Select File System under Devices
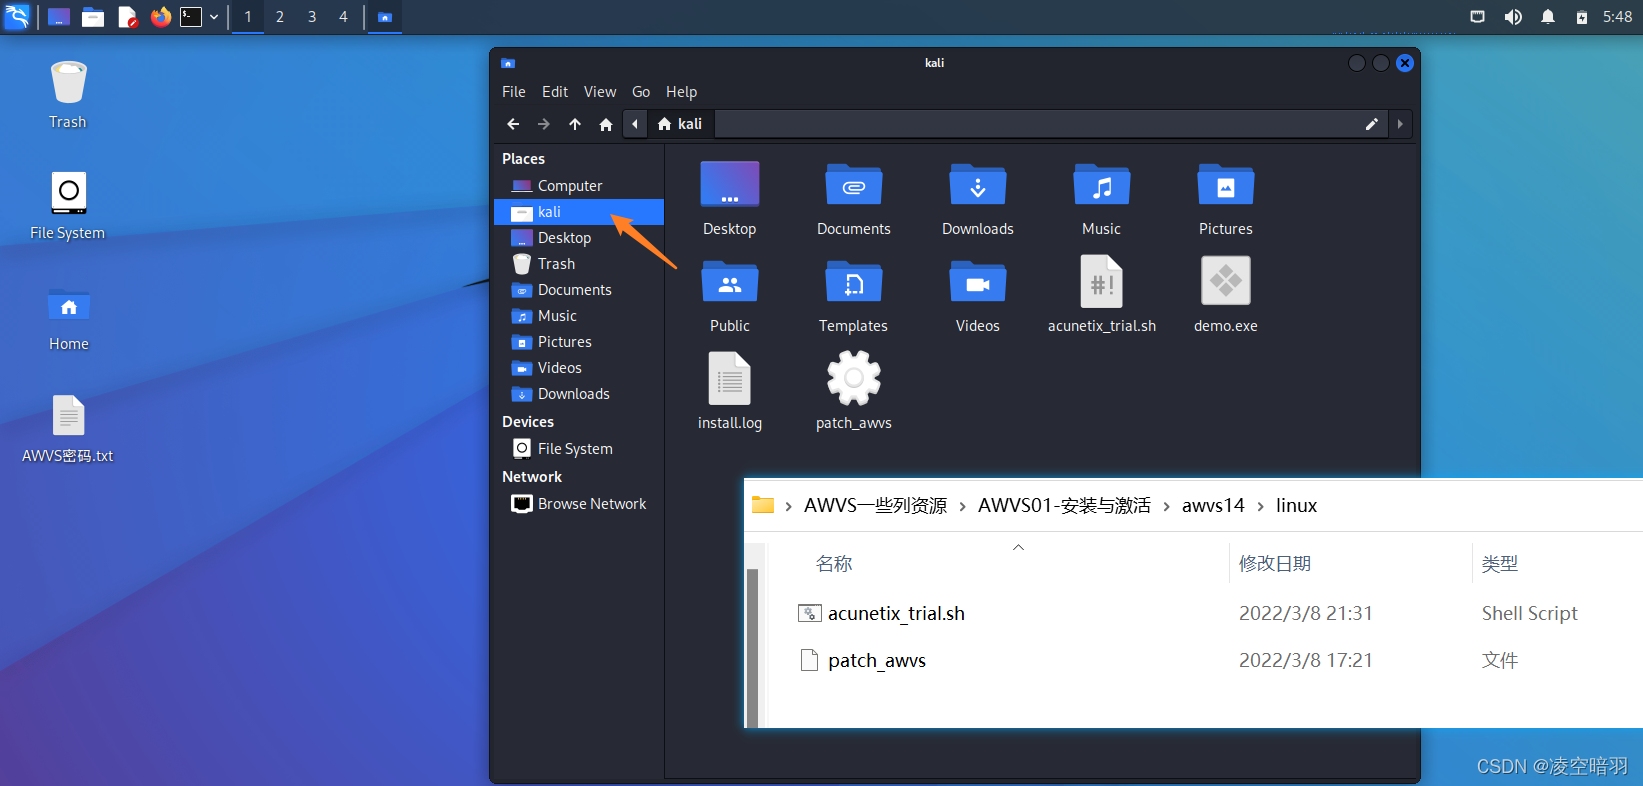 [x=579, y=449]
